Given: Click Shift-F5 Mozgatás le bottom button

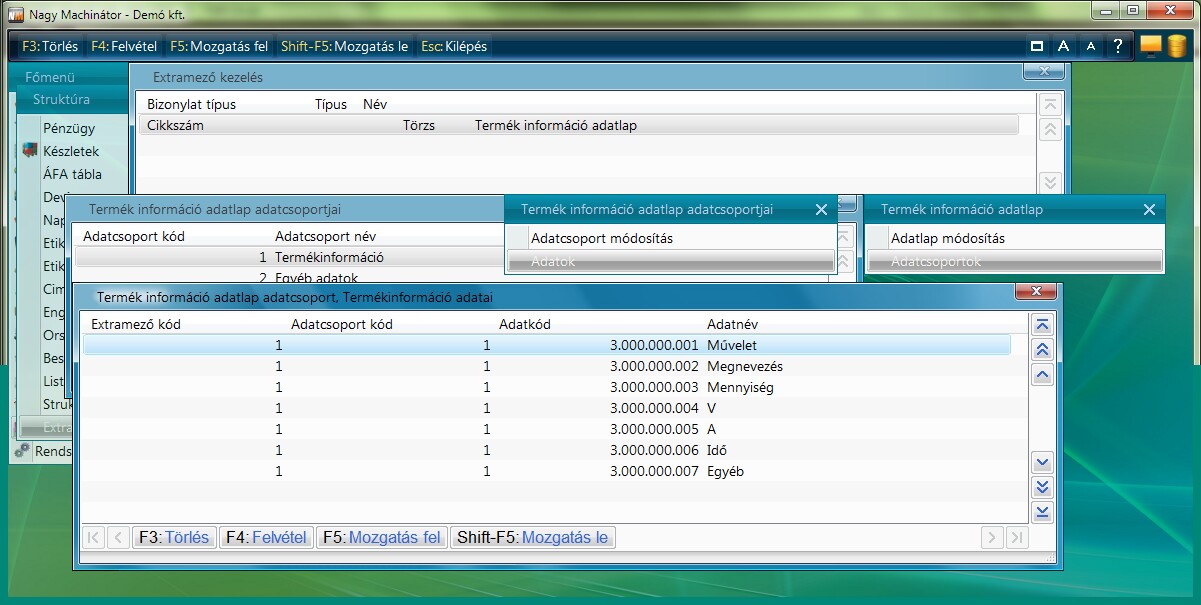Looking at the screenshot, I should click(x=533, y=538).
